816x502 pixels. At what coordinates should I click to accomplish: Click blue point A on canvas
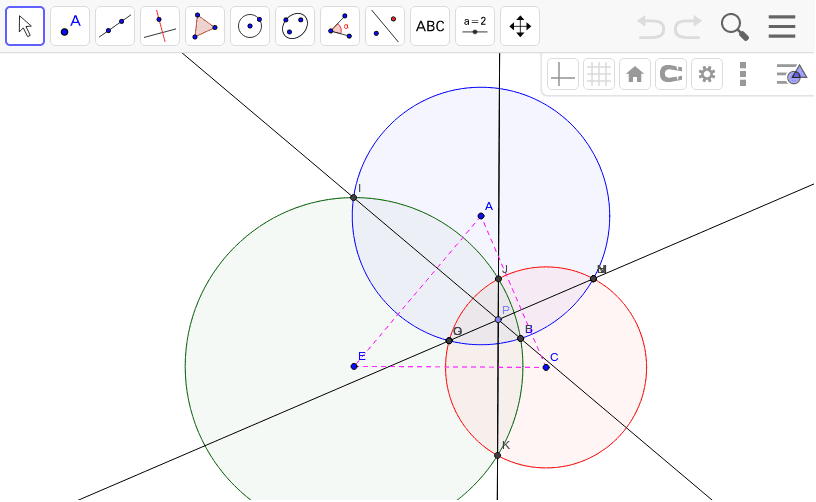pyautogui.click(x=481, y=216)
